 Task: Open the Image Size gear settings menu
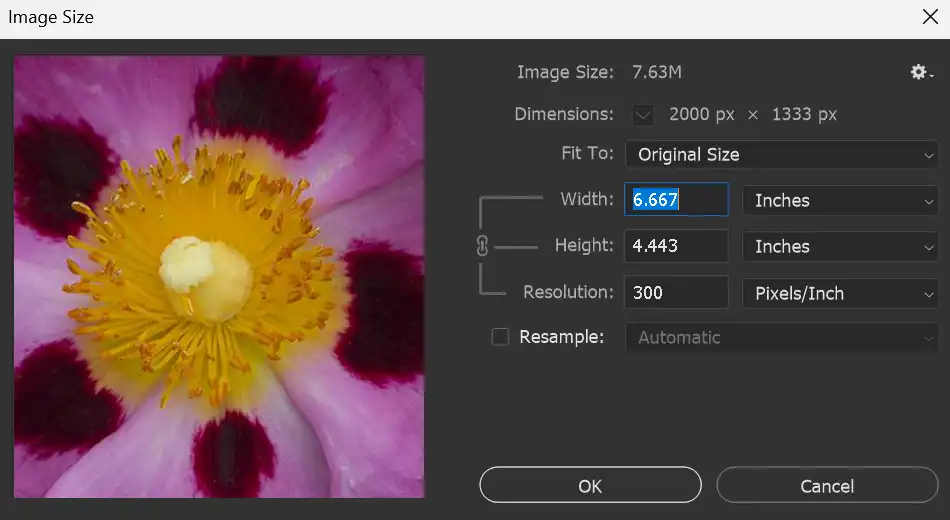pos(921,72)
